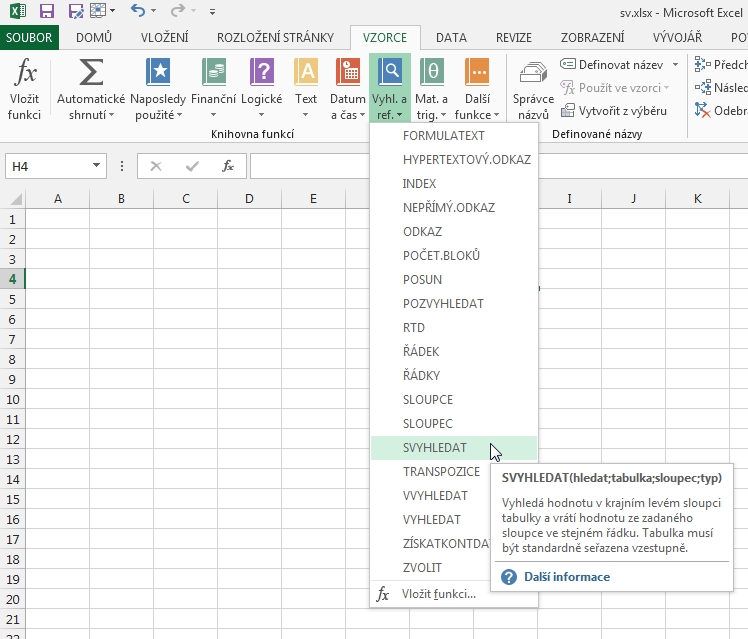Open the Name Box dropdown arrow
The height and width of the screenshot is (639, 748).
pos(96,165)
